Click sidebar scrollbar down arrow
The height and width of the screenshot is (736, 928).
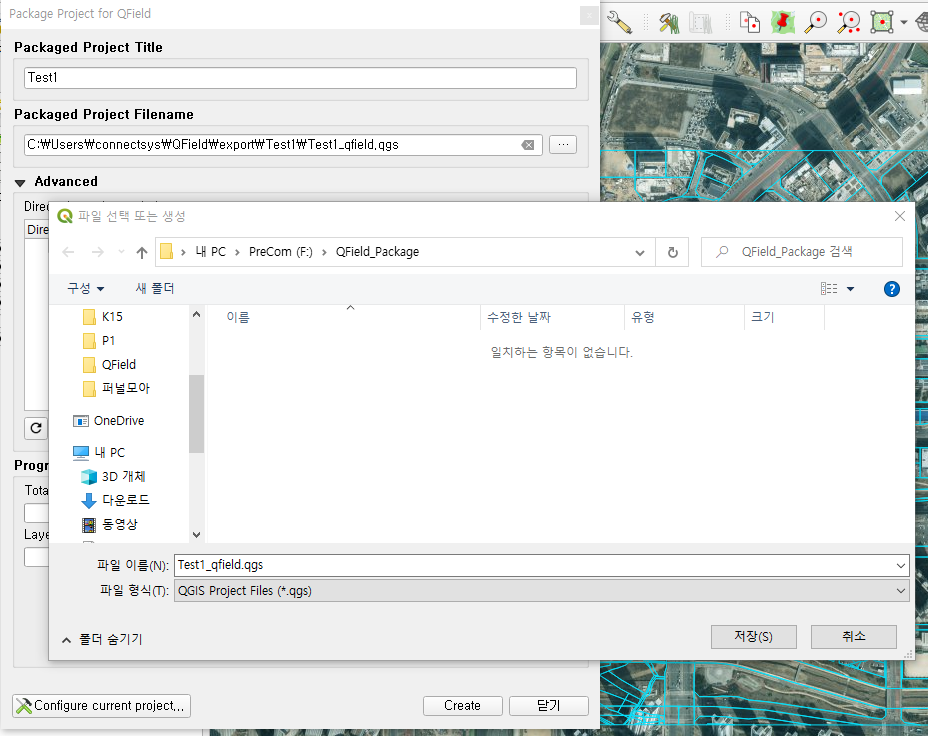coord(196,534)
